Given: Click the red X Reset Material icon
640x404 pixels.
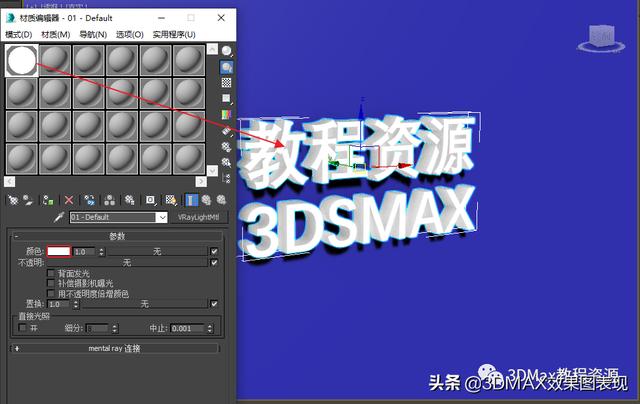Looking at the screenshot, I should click(69, 200).
